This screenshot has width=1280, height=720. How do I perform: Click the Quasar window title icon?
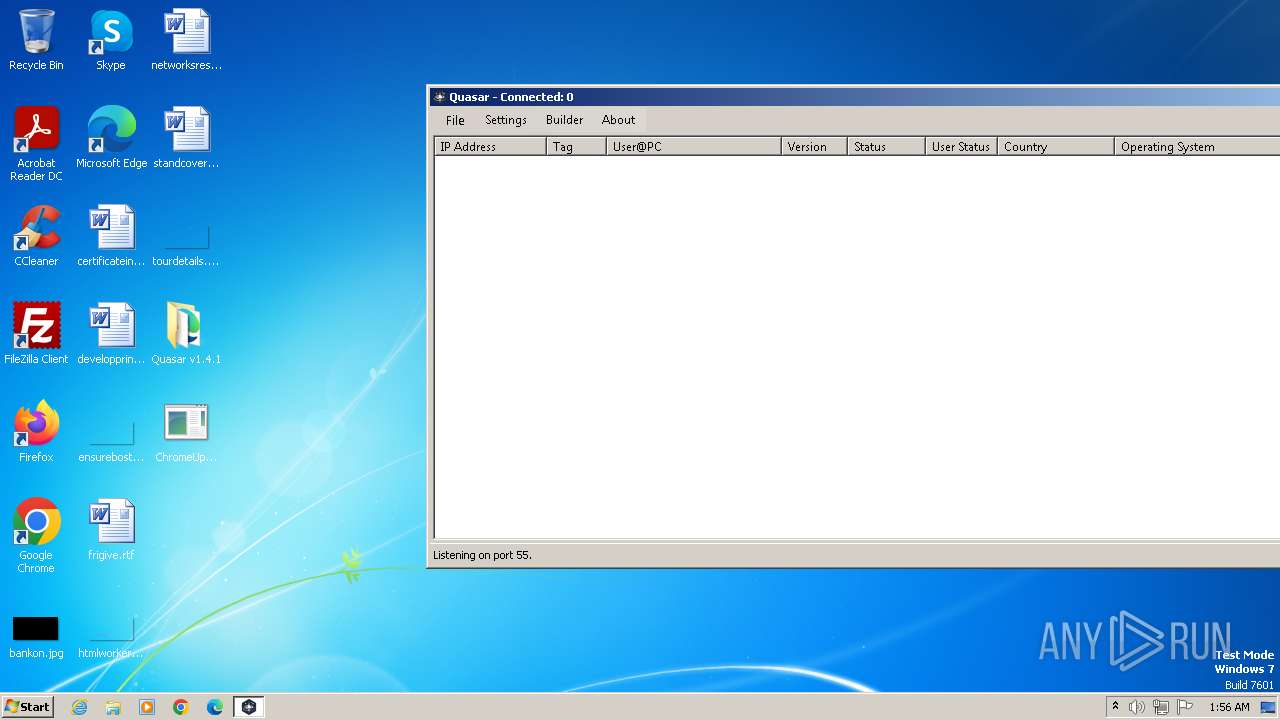click(x=439, y=97)
